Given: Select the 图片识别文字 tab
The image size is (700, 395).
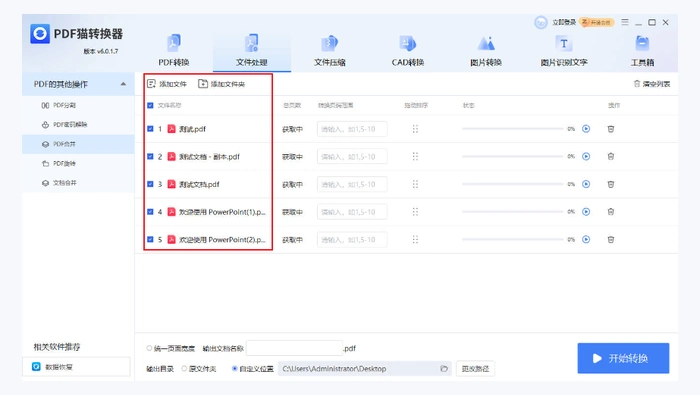Looking at the screenshot, I should tap(564, 50).
